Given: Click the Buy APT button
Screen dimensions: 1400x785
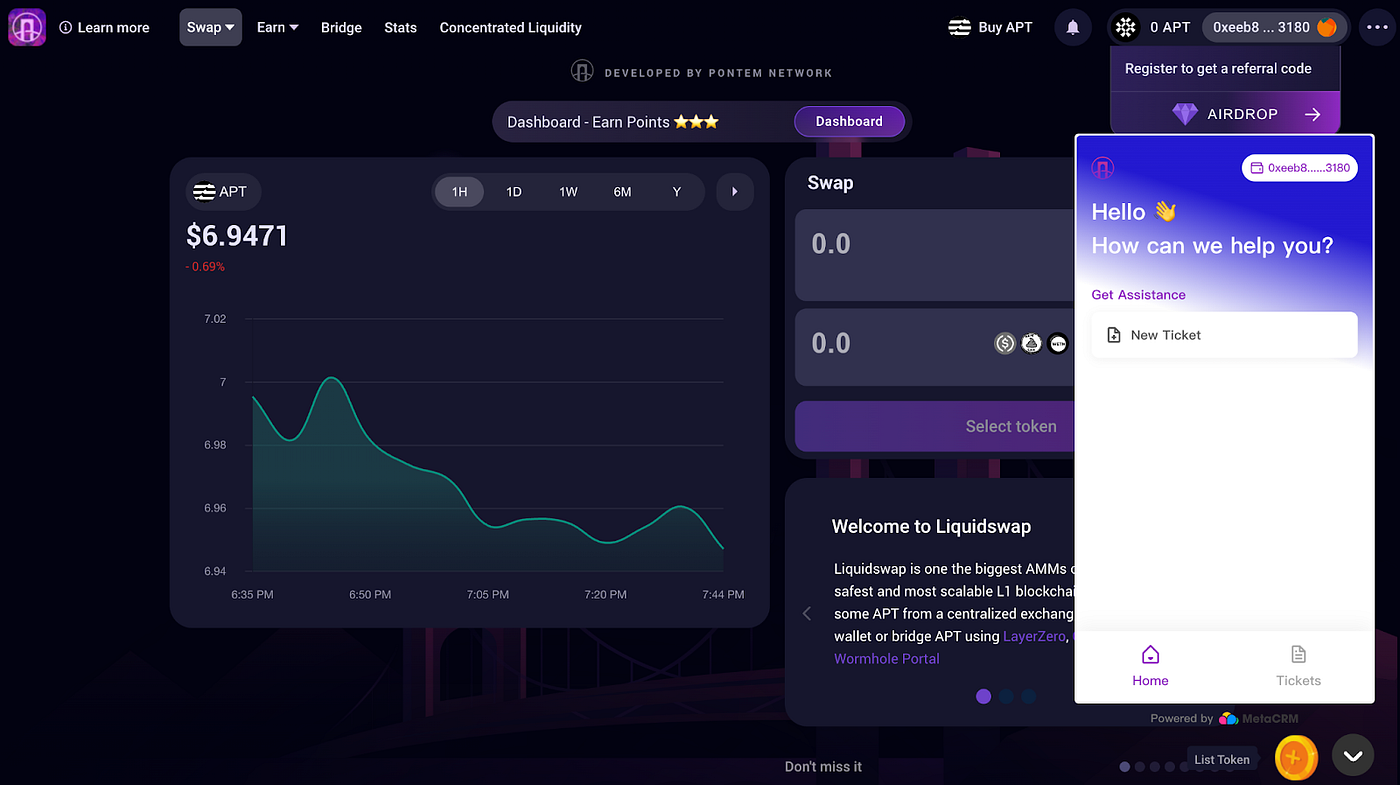Looking at the screenshot, I should pos(990,27).
